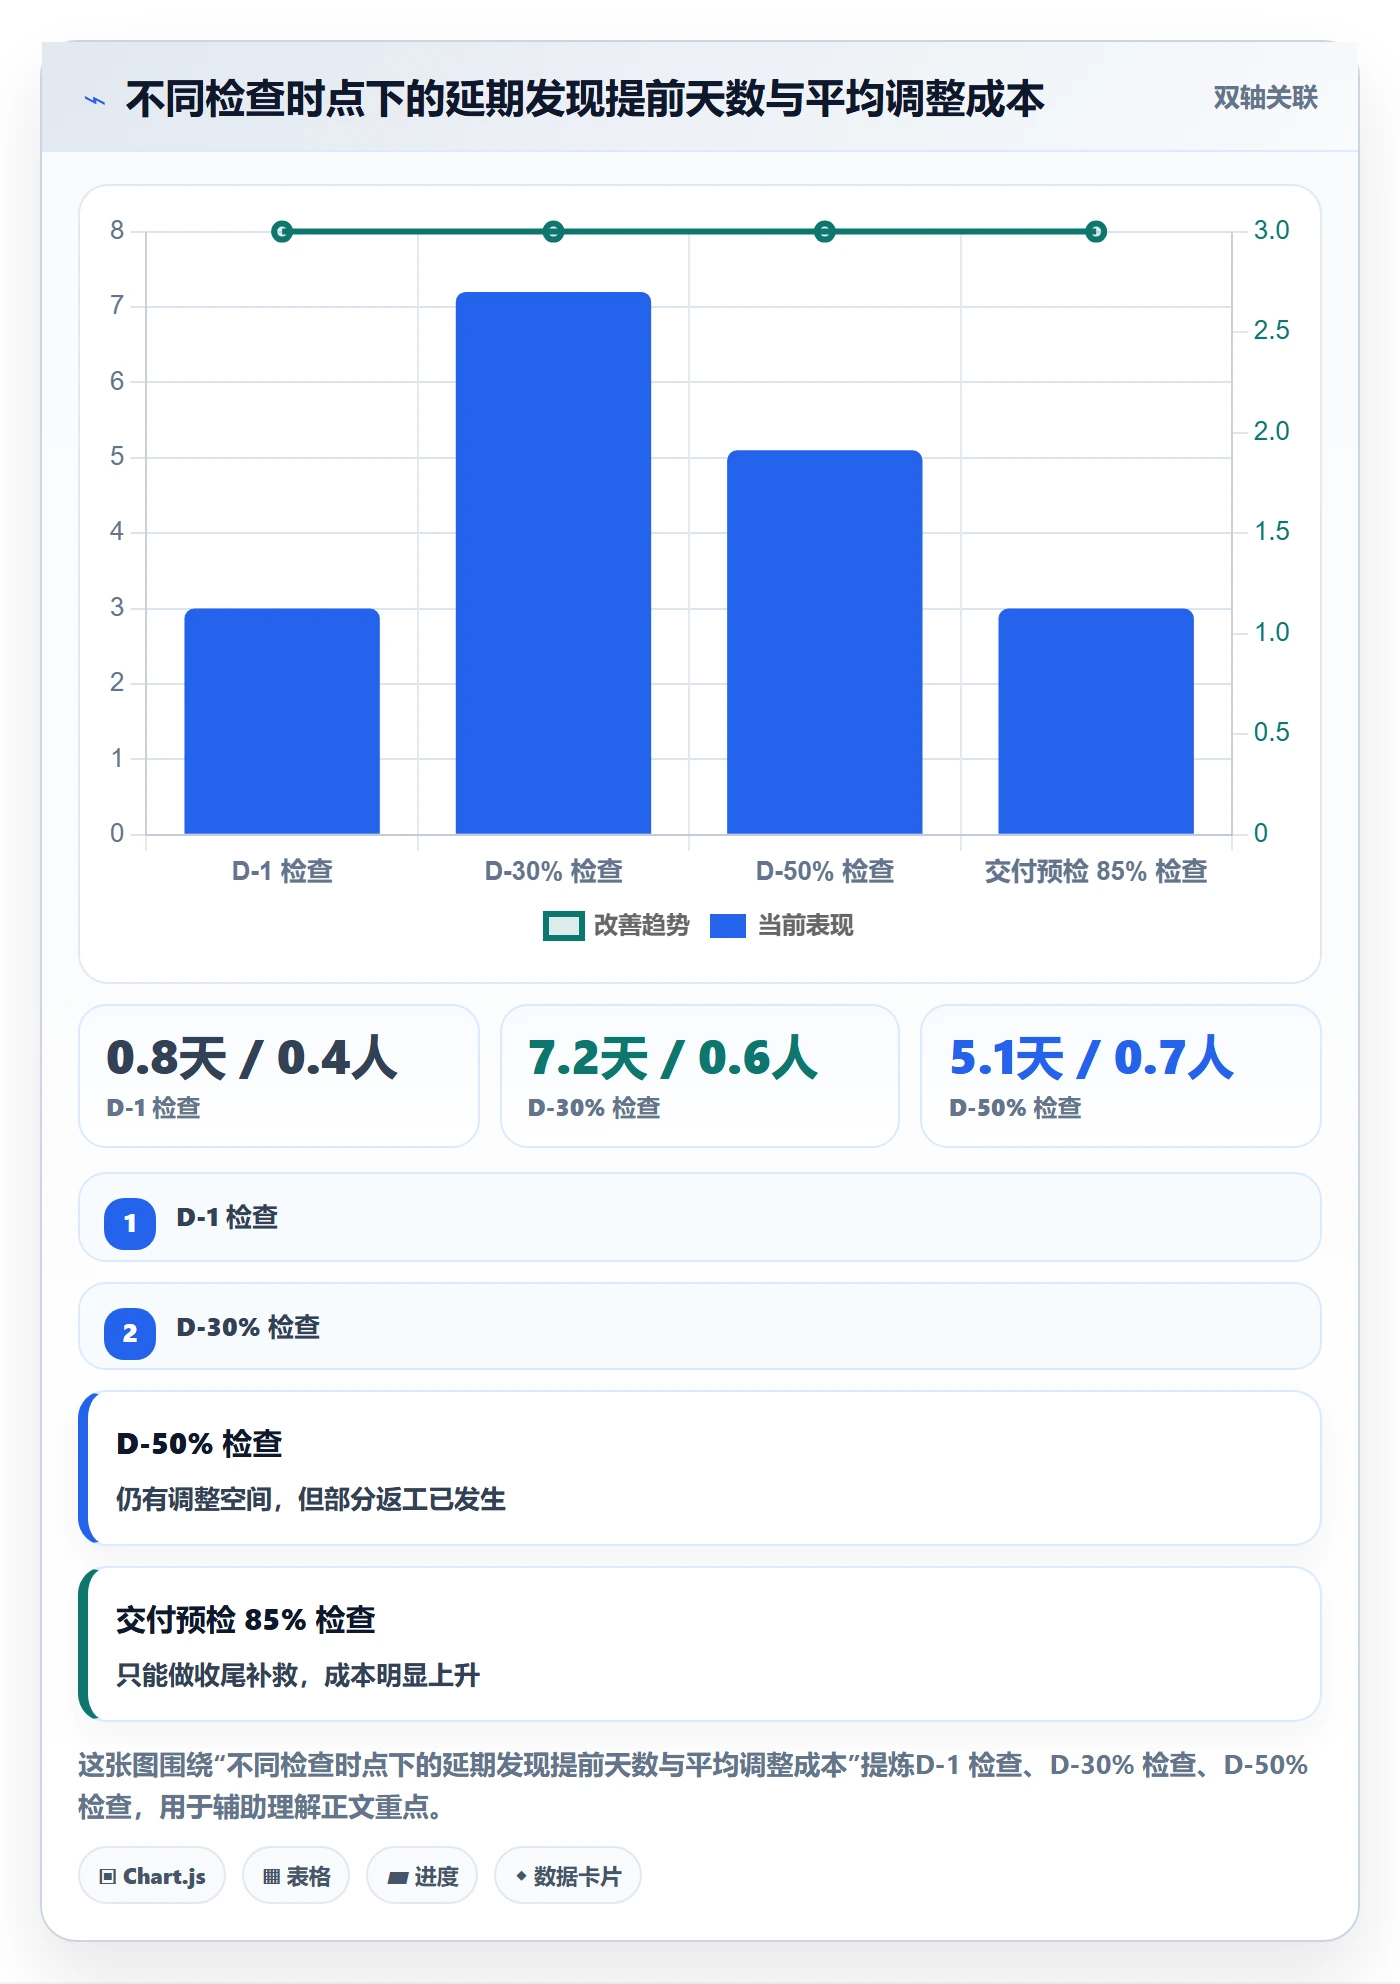Viewport: 1400px width, 1984px height.
Task: Expand the D-1 检查 list row
Action: (x=700, y=1217)
